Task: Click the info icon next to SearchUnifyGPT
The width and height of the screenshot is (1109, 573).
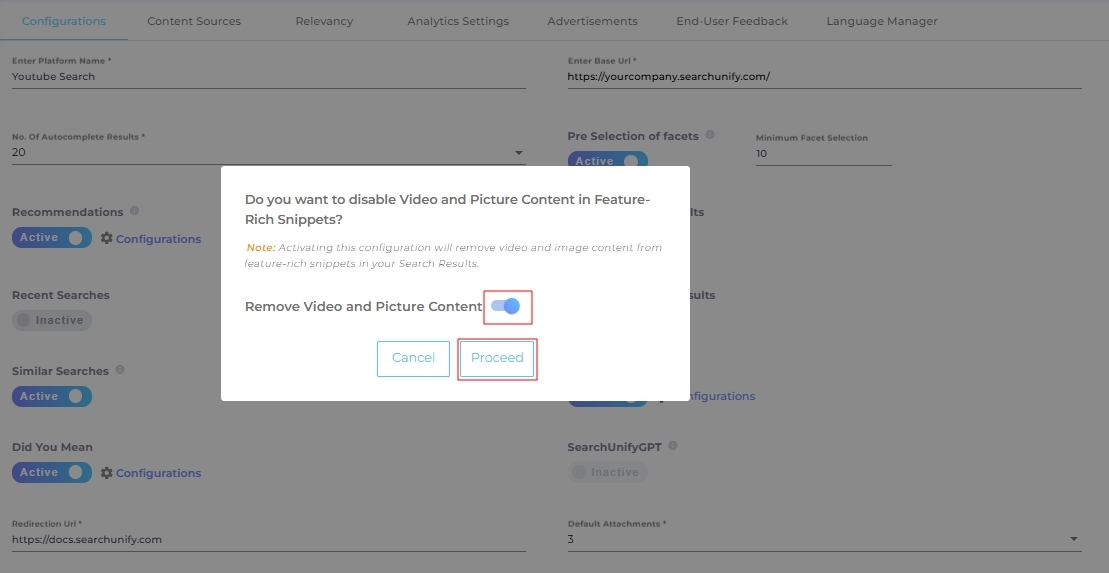Action: 673,446
